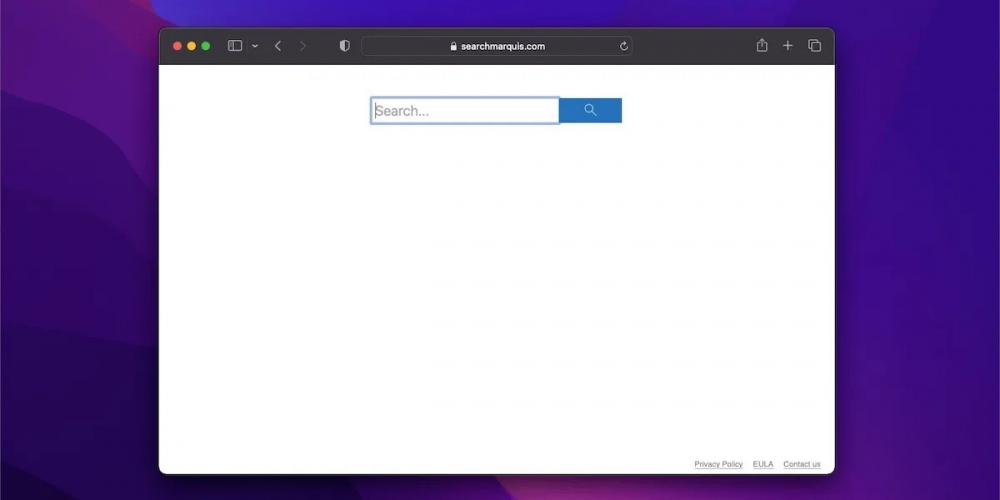Click the purple desktop wallpaper
Screen dimensions: 1000x500
80,250
